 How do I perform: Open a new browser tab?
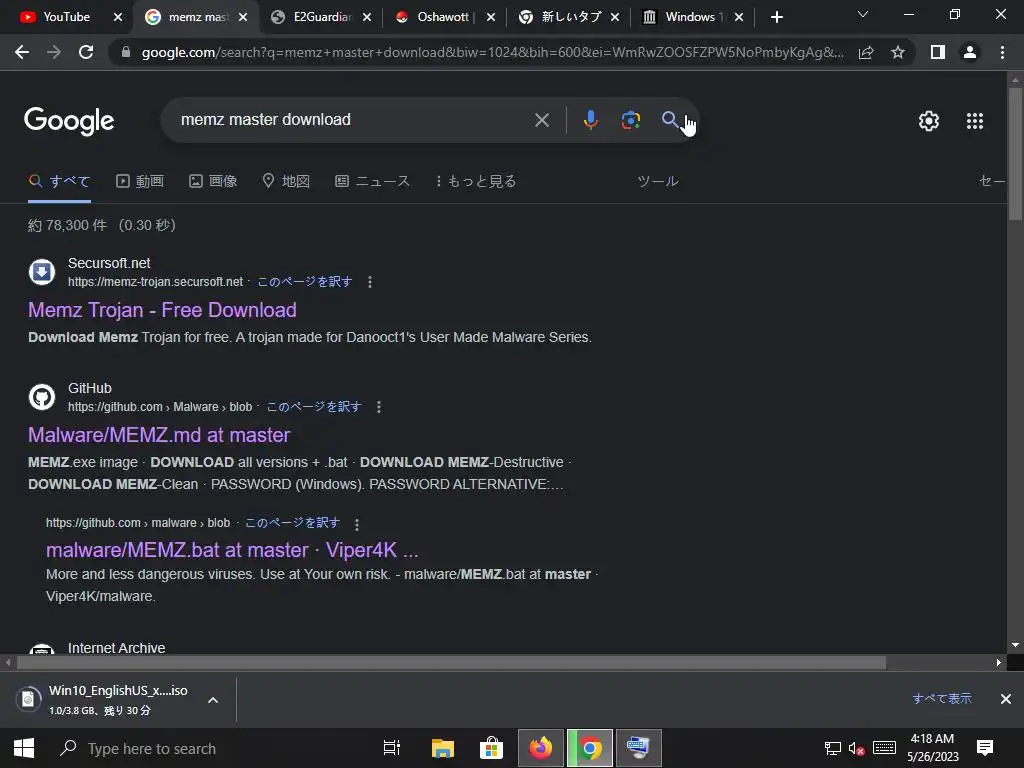point(776,17)
